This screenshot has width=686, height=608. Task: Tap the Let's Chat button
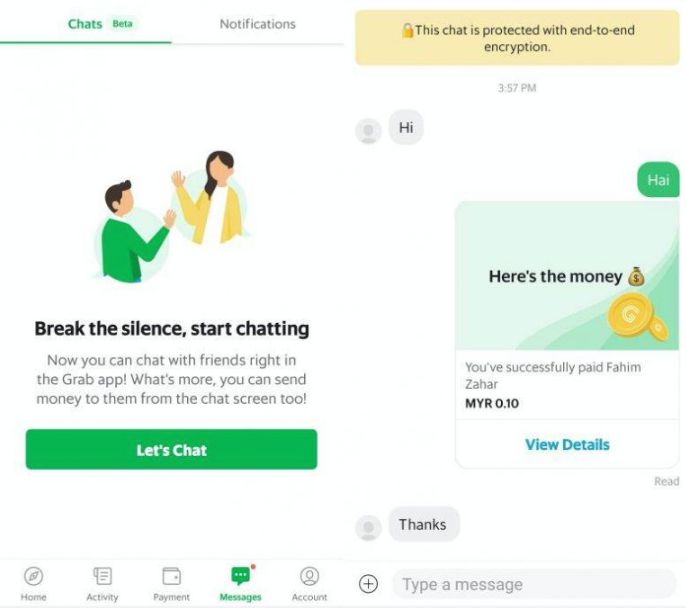[172, 449]
